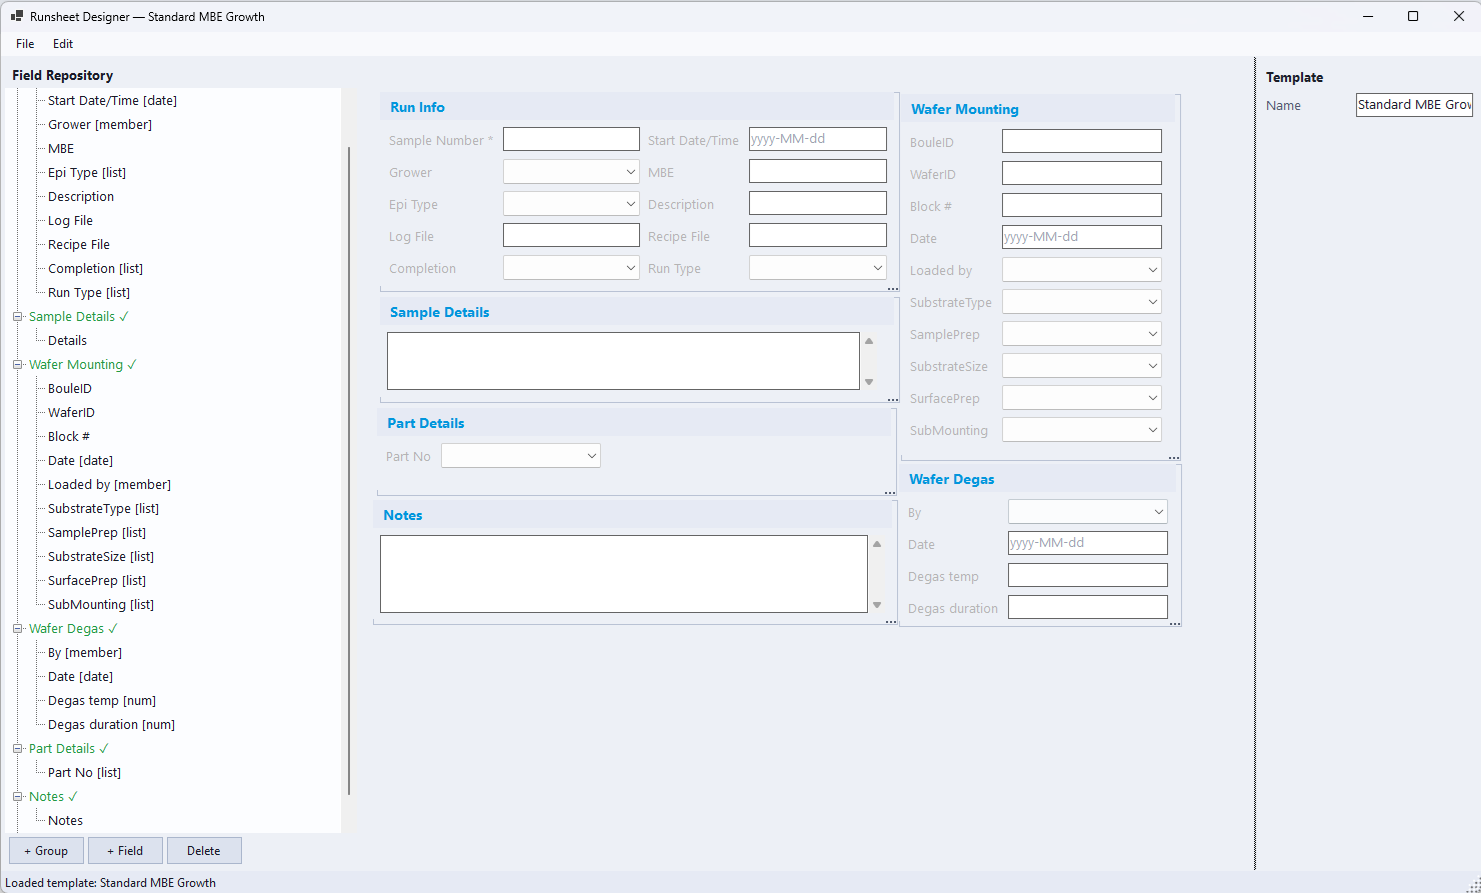Screen dimensions: 1481x893
Task: Click the Delete button
Action: pyautogui.click(x=204, y=850)
